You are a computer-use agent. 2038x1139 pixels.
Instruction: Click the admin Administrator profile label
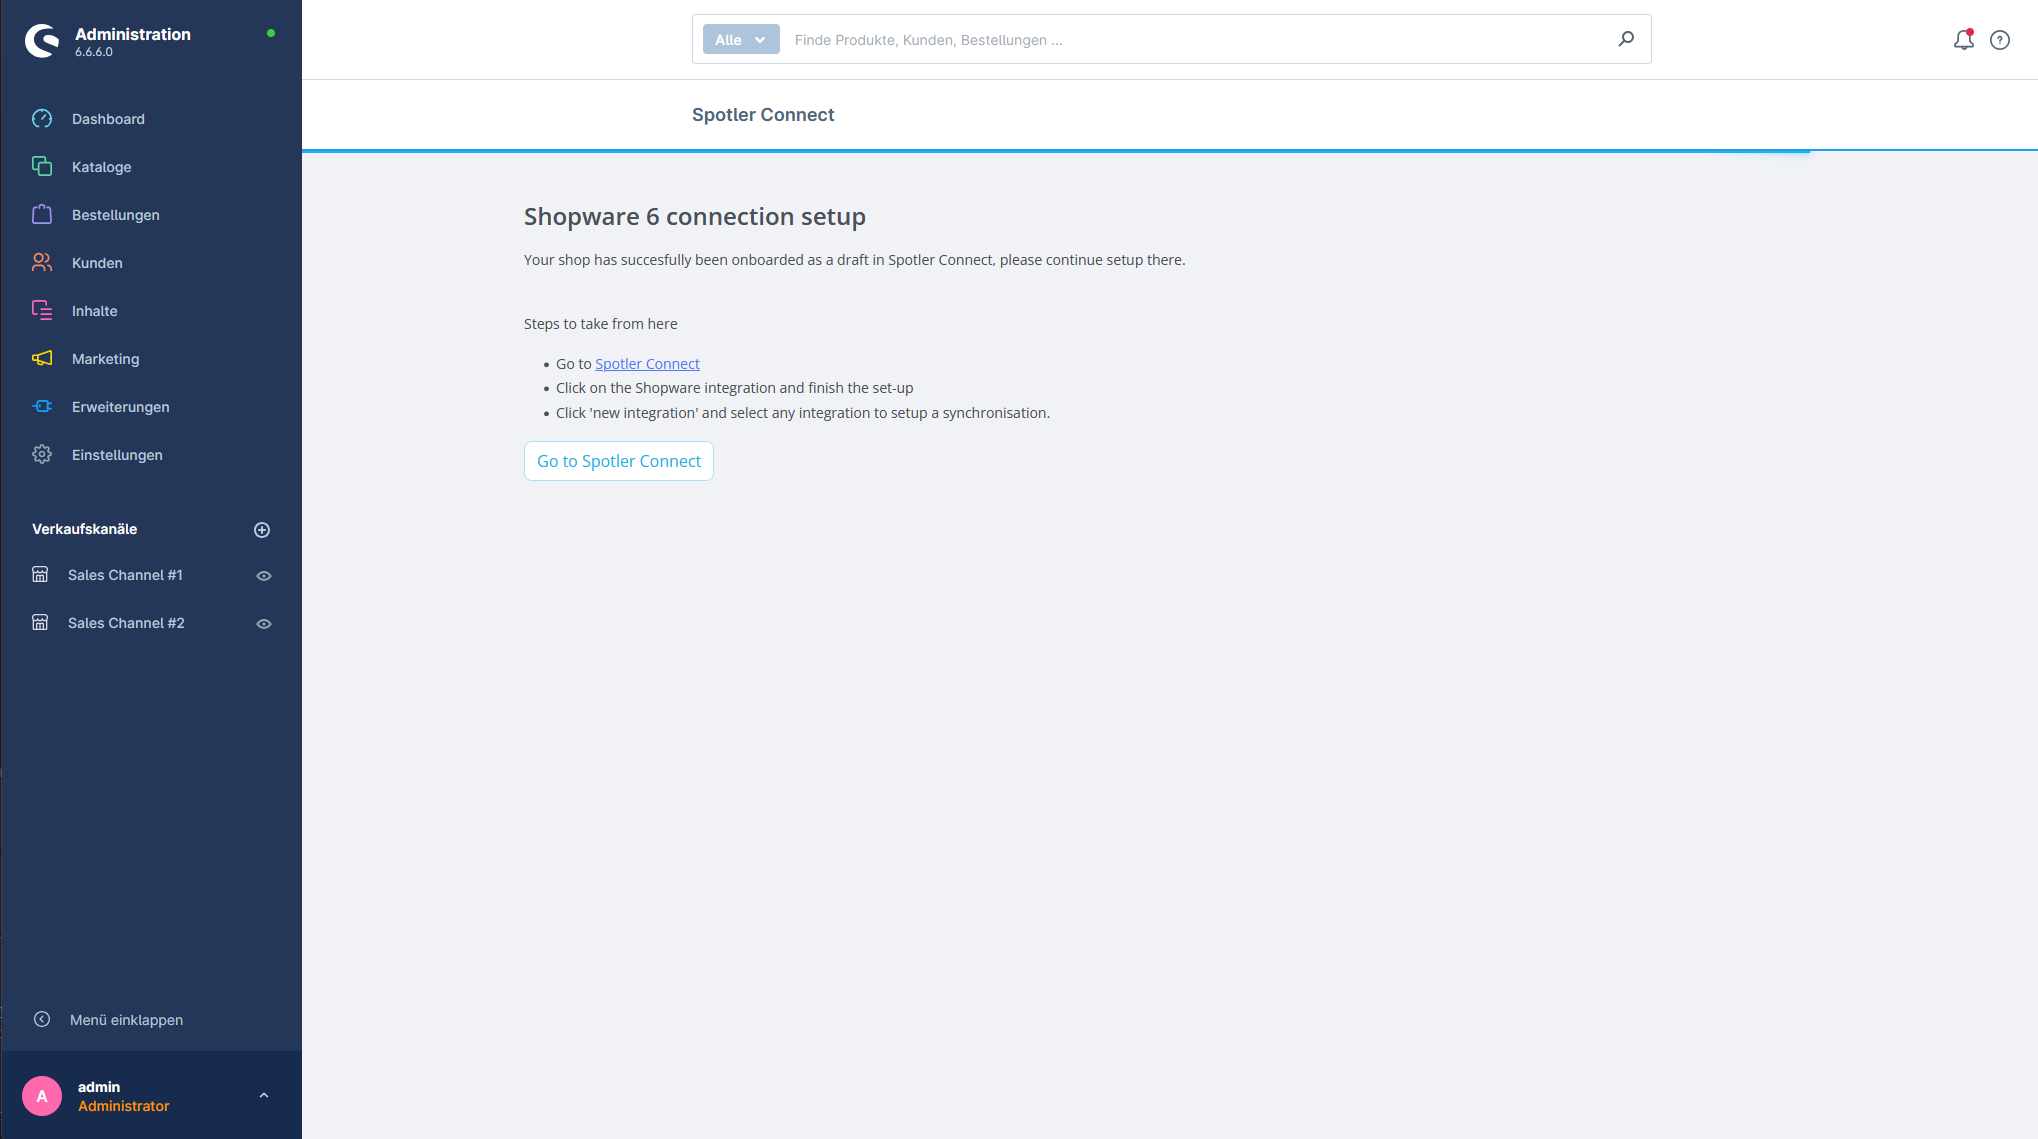pyautogui.click(x=123, y=1096)
